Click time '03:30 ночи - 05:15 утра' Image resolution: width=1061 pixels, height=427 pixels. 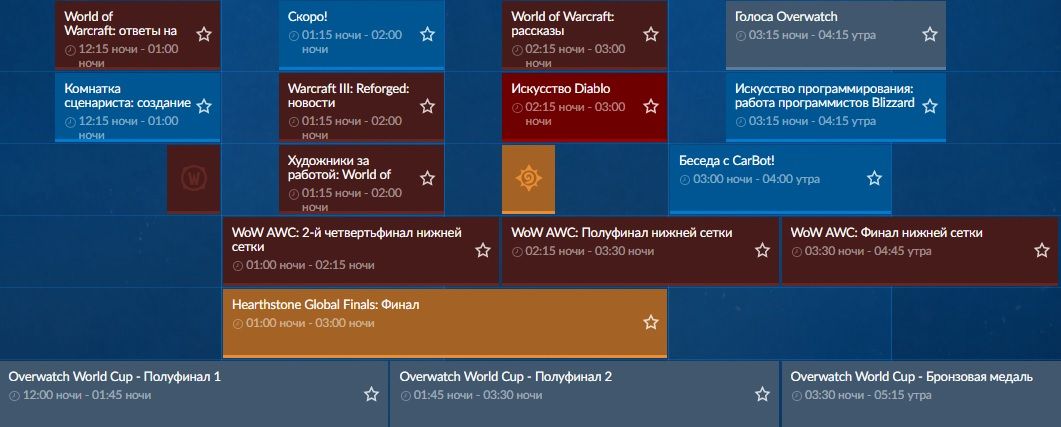point(868,395)
